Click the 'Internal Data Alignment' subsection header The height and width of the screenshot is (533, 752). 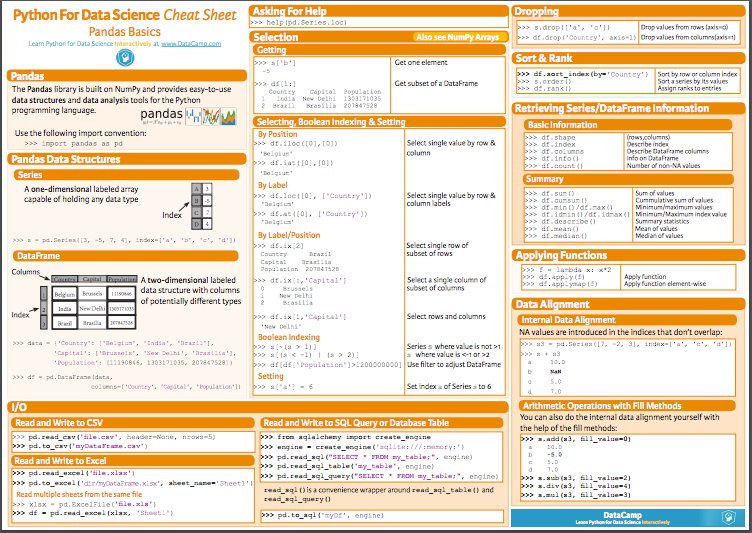click(627, 320)
